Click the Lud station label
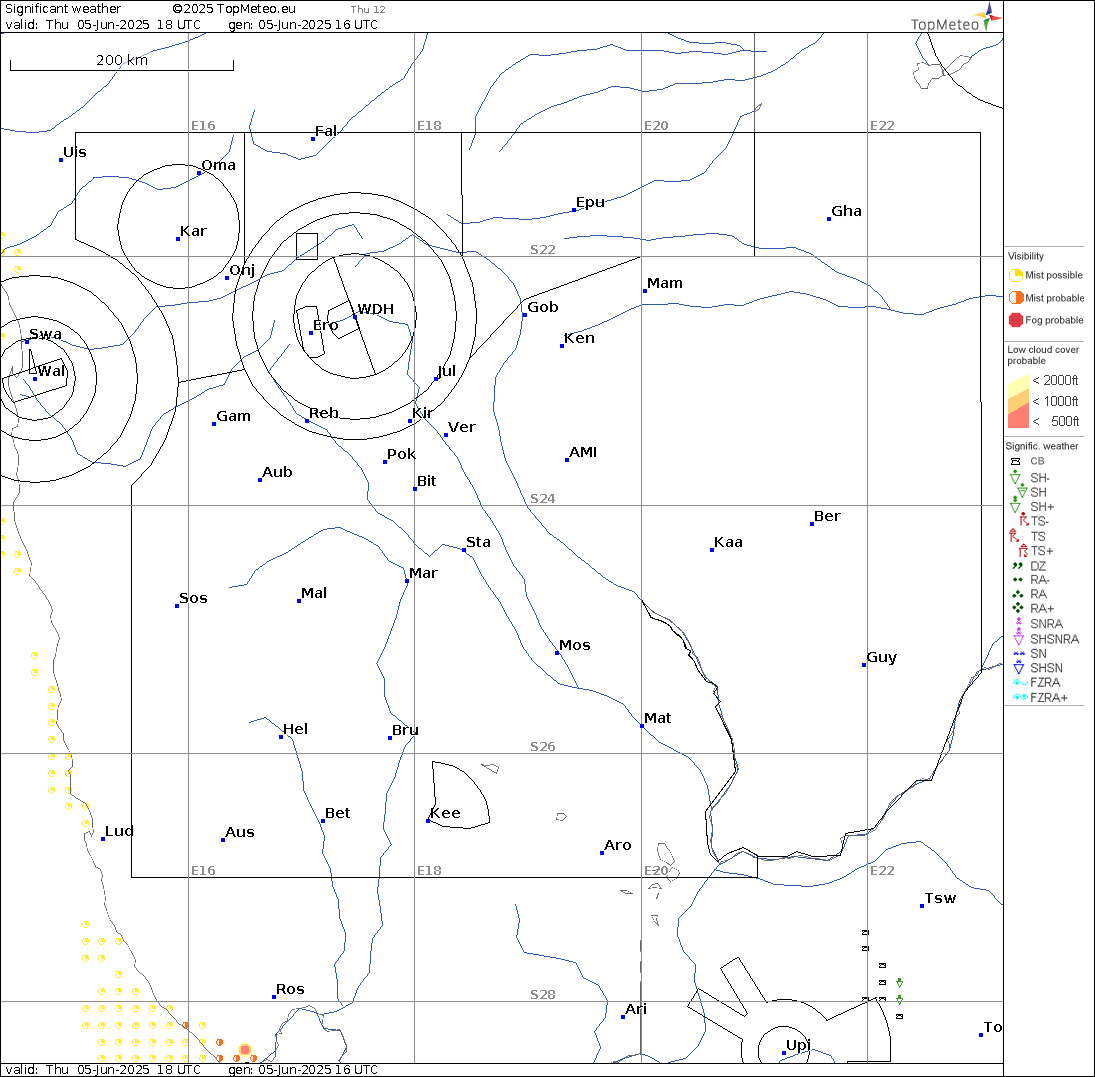Viewport: 1095px width, 1077px height. [119, 831]
